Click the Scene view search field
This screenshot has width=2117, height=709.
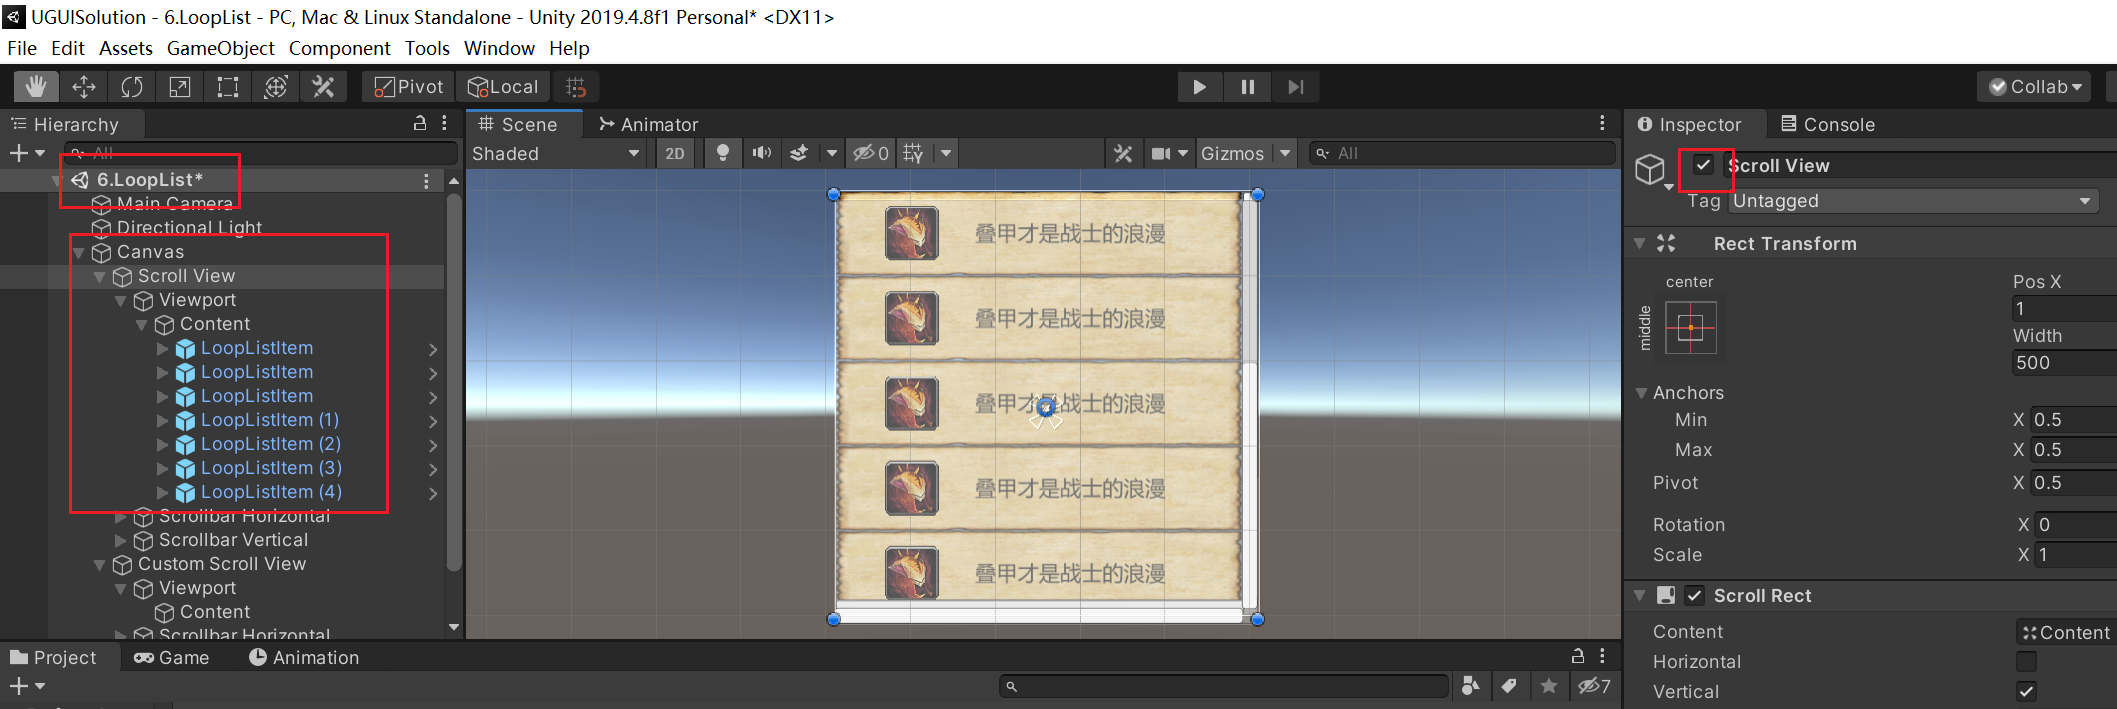(x=1462, y=153)
